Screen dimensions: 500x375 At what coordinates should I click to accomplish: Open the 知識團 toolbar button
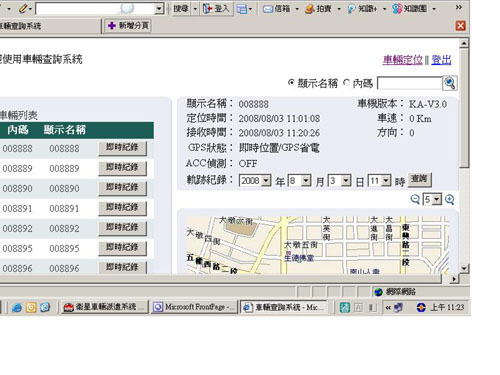(410, 9)
